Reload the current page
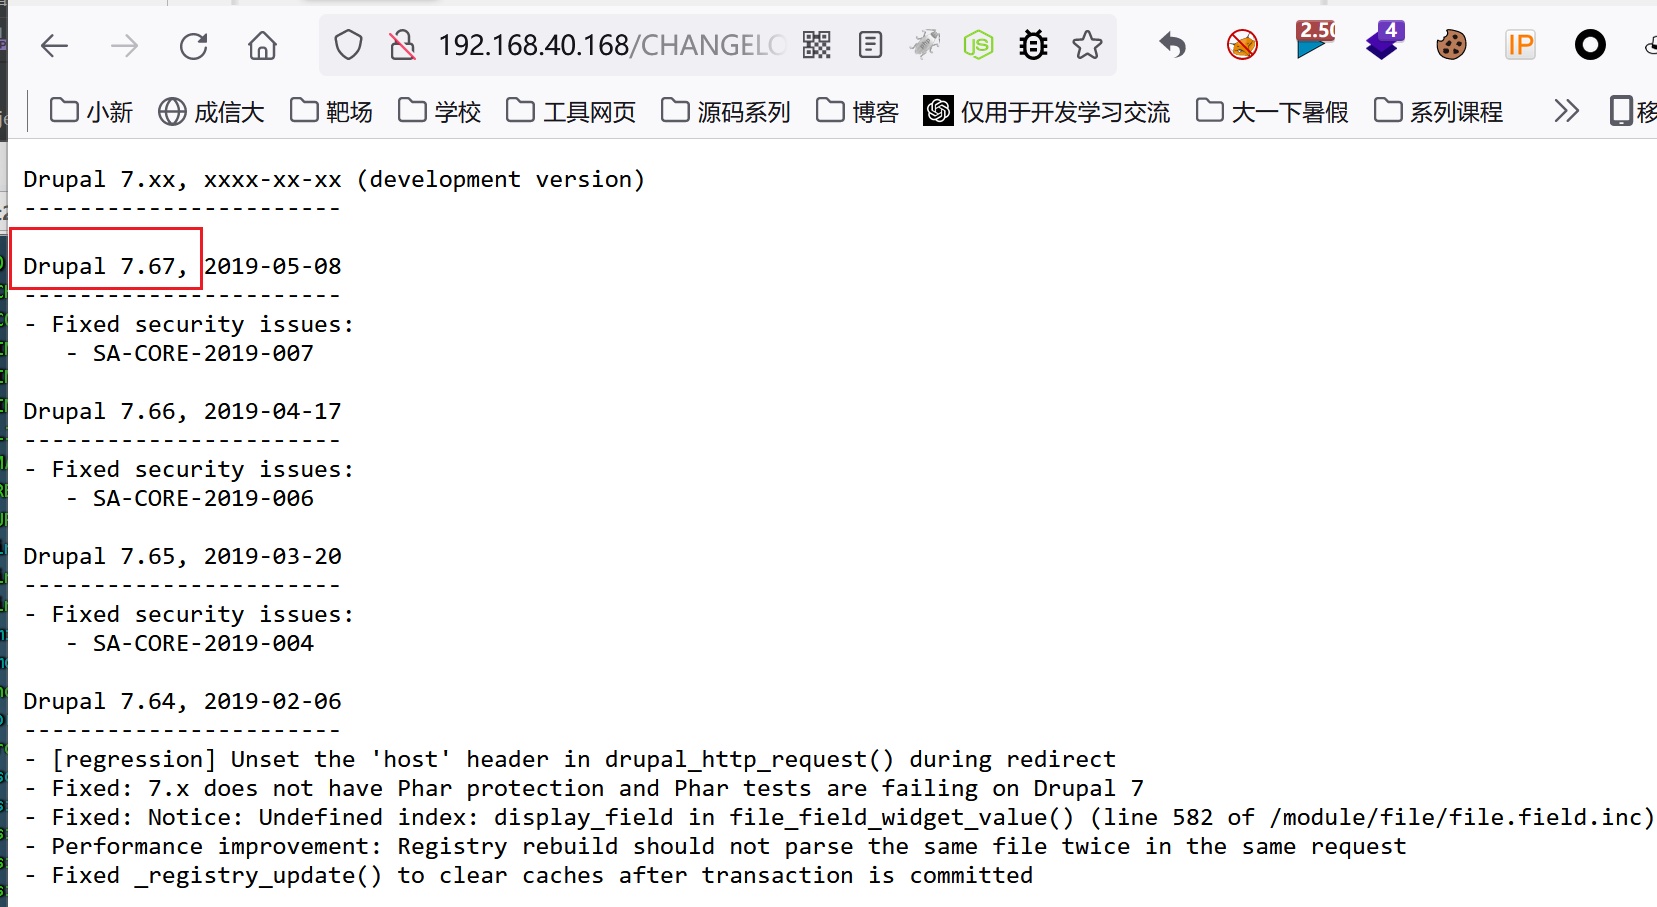Viewport: 1657px width, 907px height. click(193, 45)
